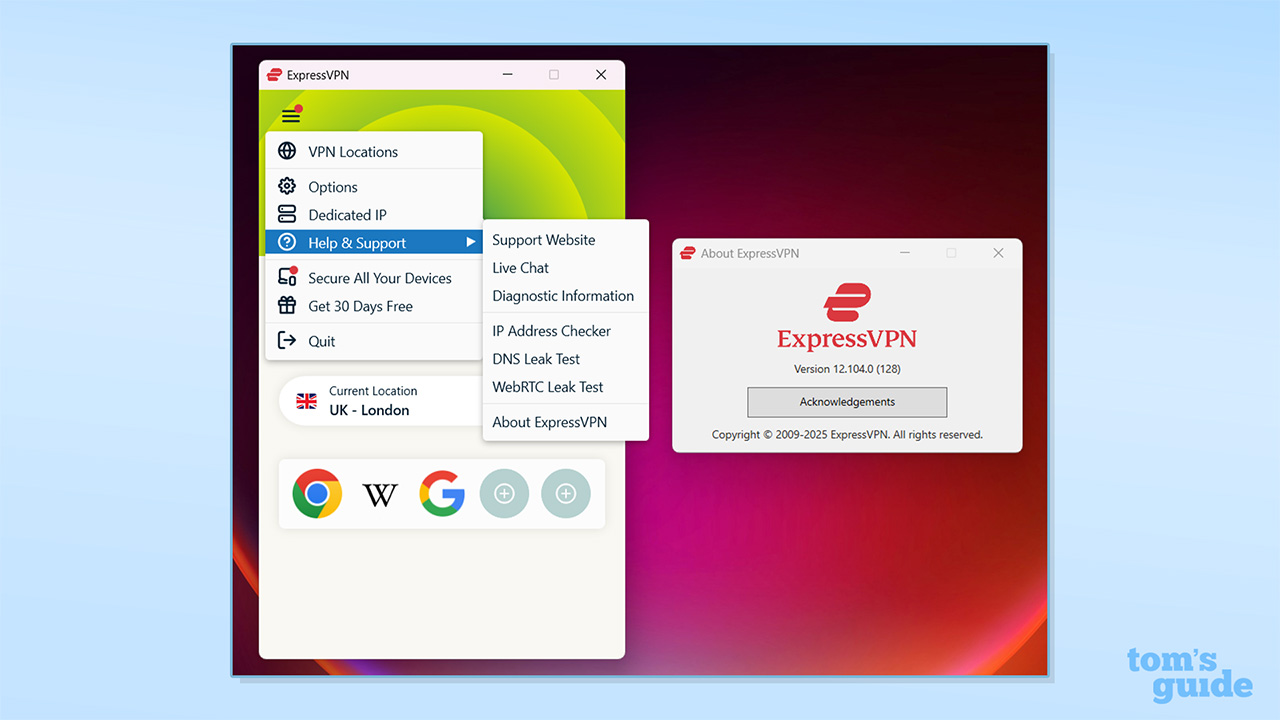Screen dimensions: 1280x720
Task: Open the Chrome shortcut icon
Action: pos(316,493)
